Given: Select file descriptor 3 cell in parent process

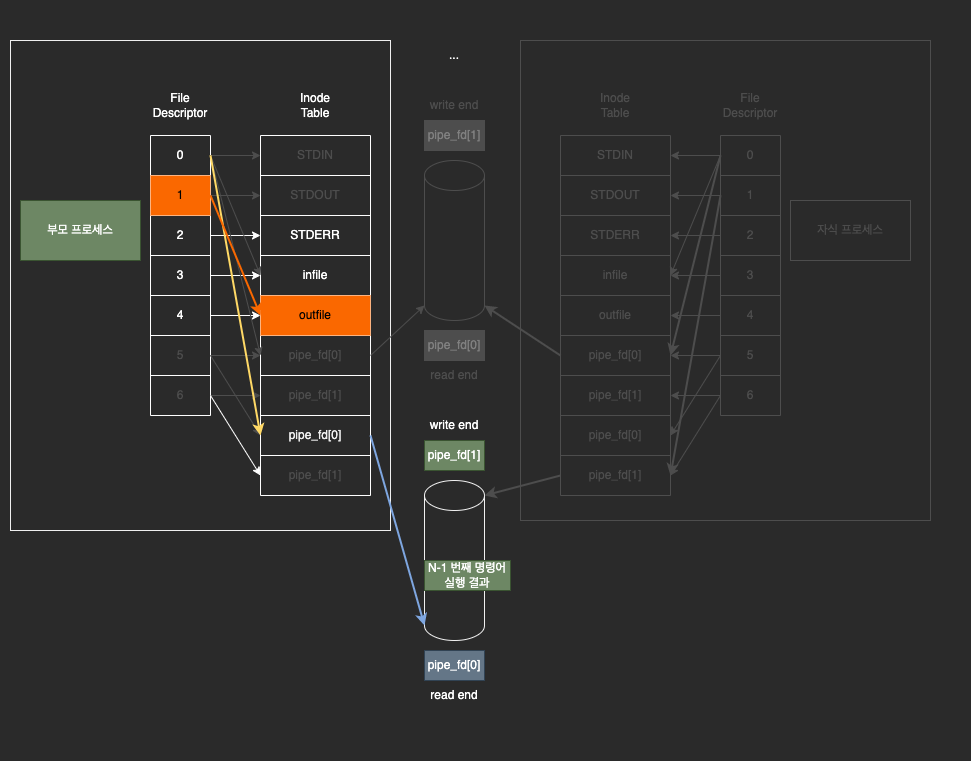Looking at the screenshot, I should pos(180,275).
